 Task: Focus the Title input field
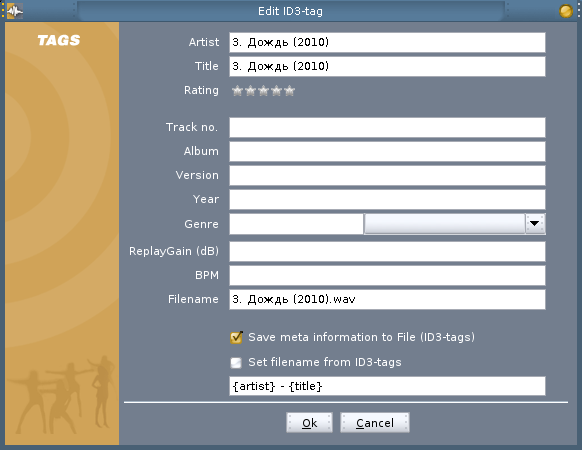[387, 66]
